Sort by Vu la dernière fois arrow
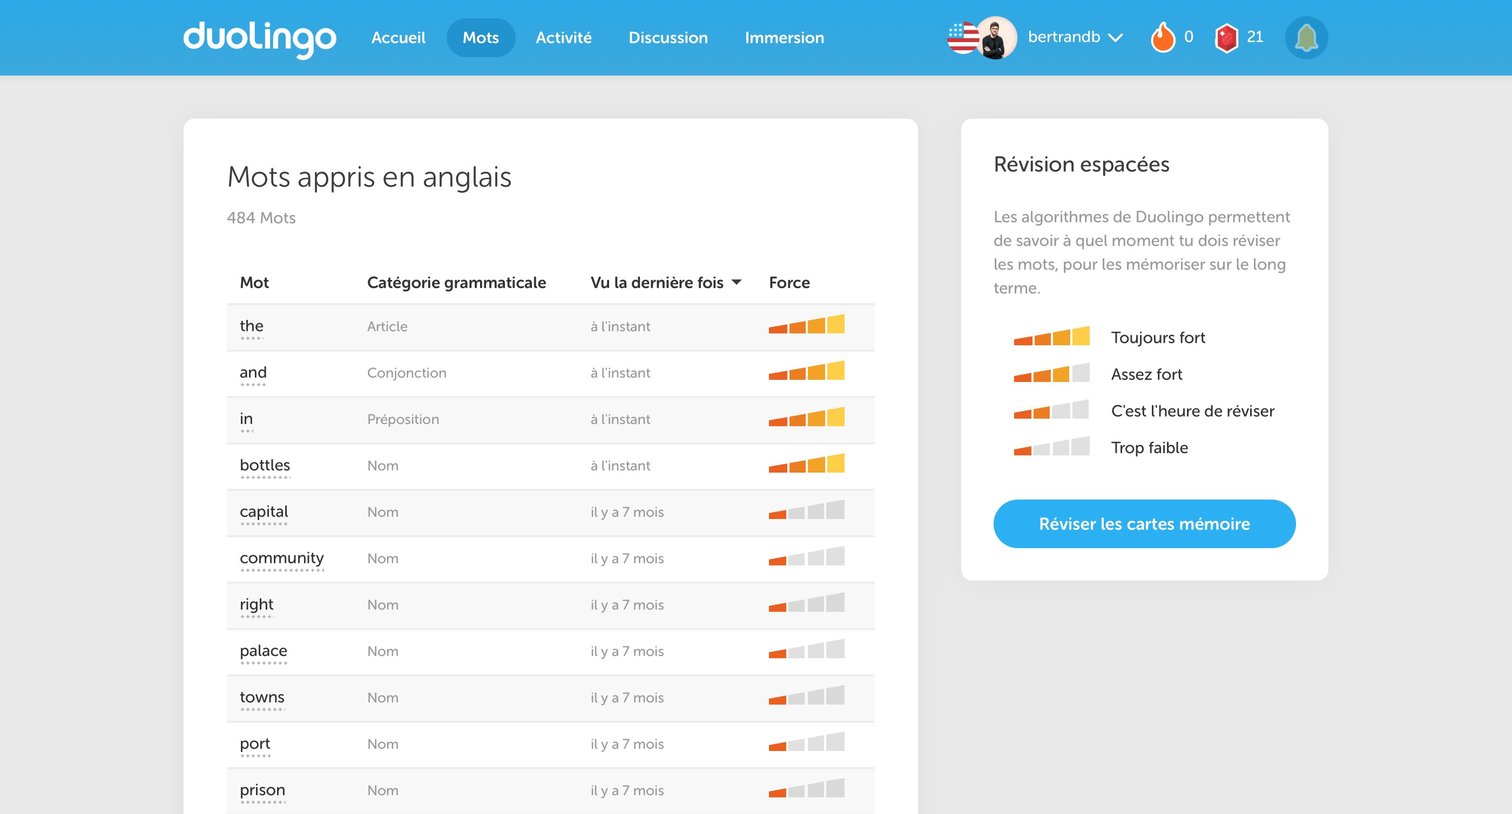The height and width of the screenshot is (814, 1512). tap(737, 283)
